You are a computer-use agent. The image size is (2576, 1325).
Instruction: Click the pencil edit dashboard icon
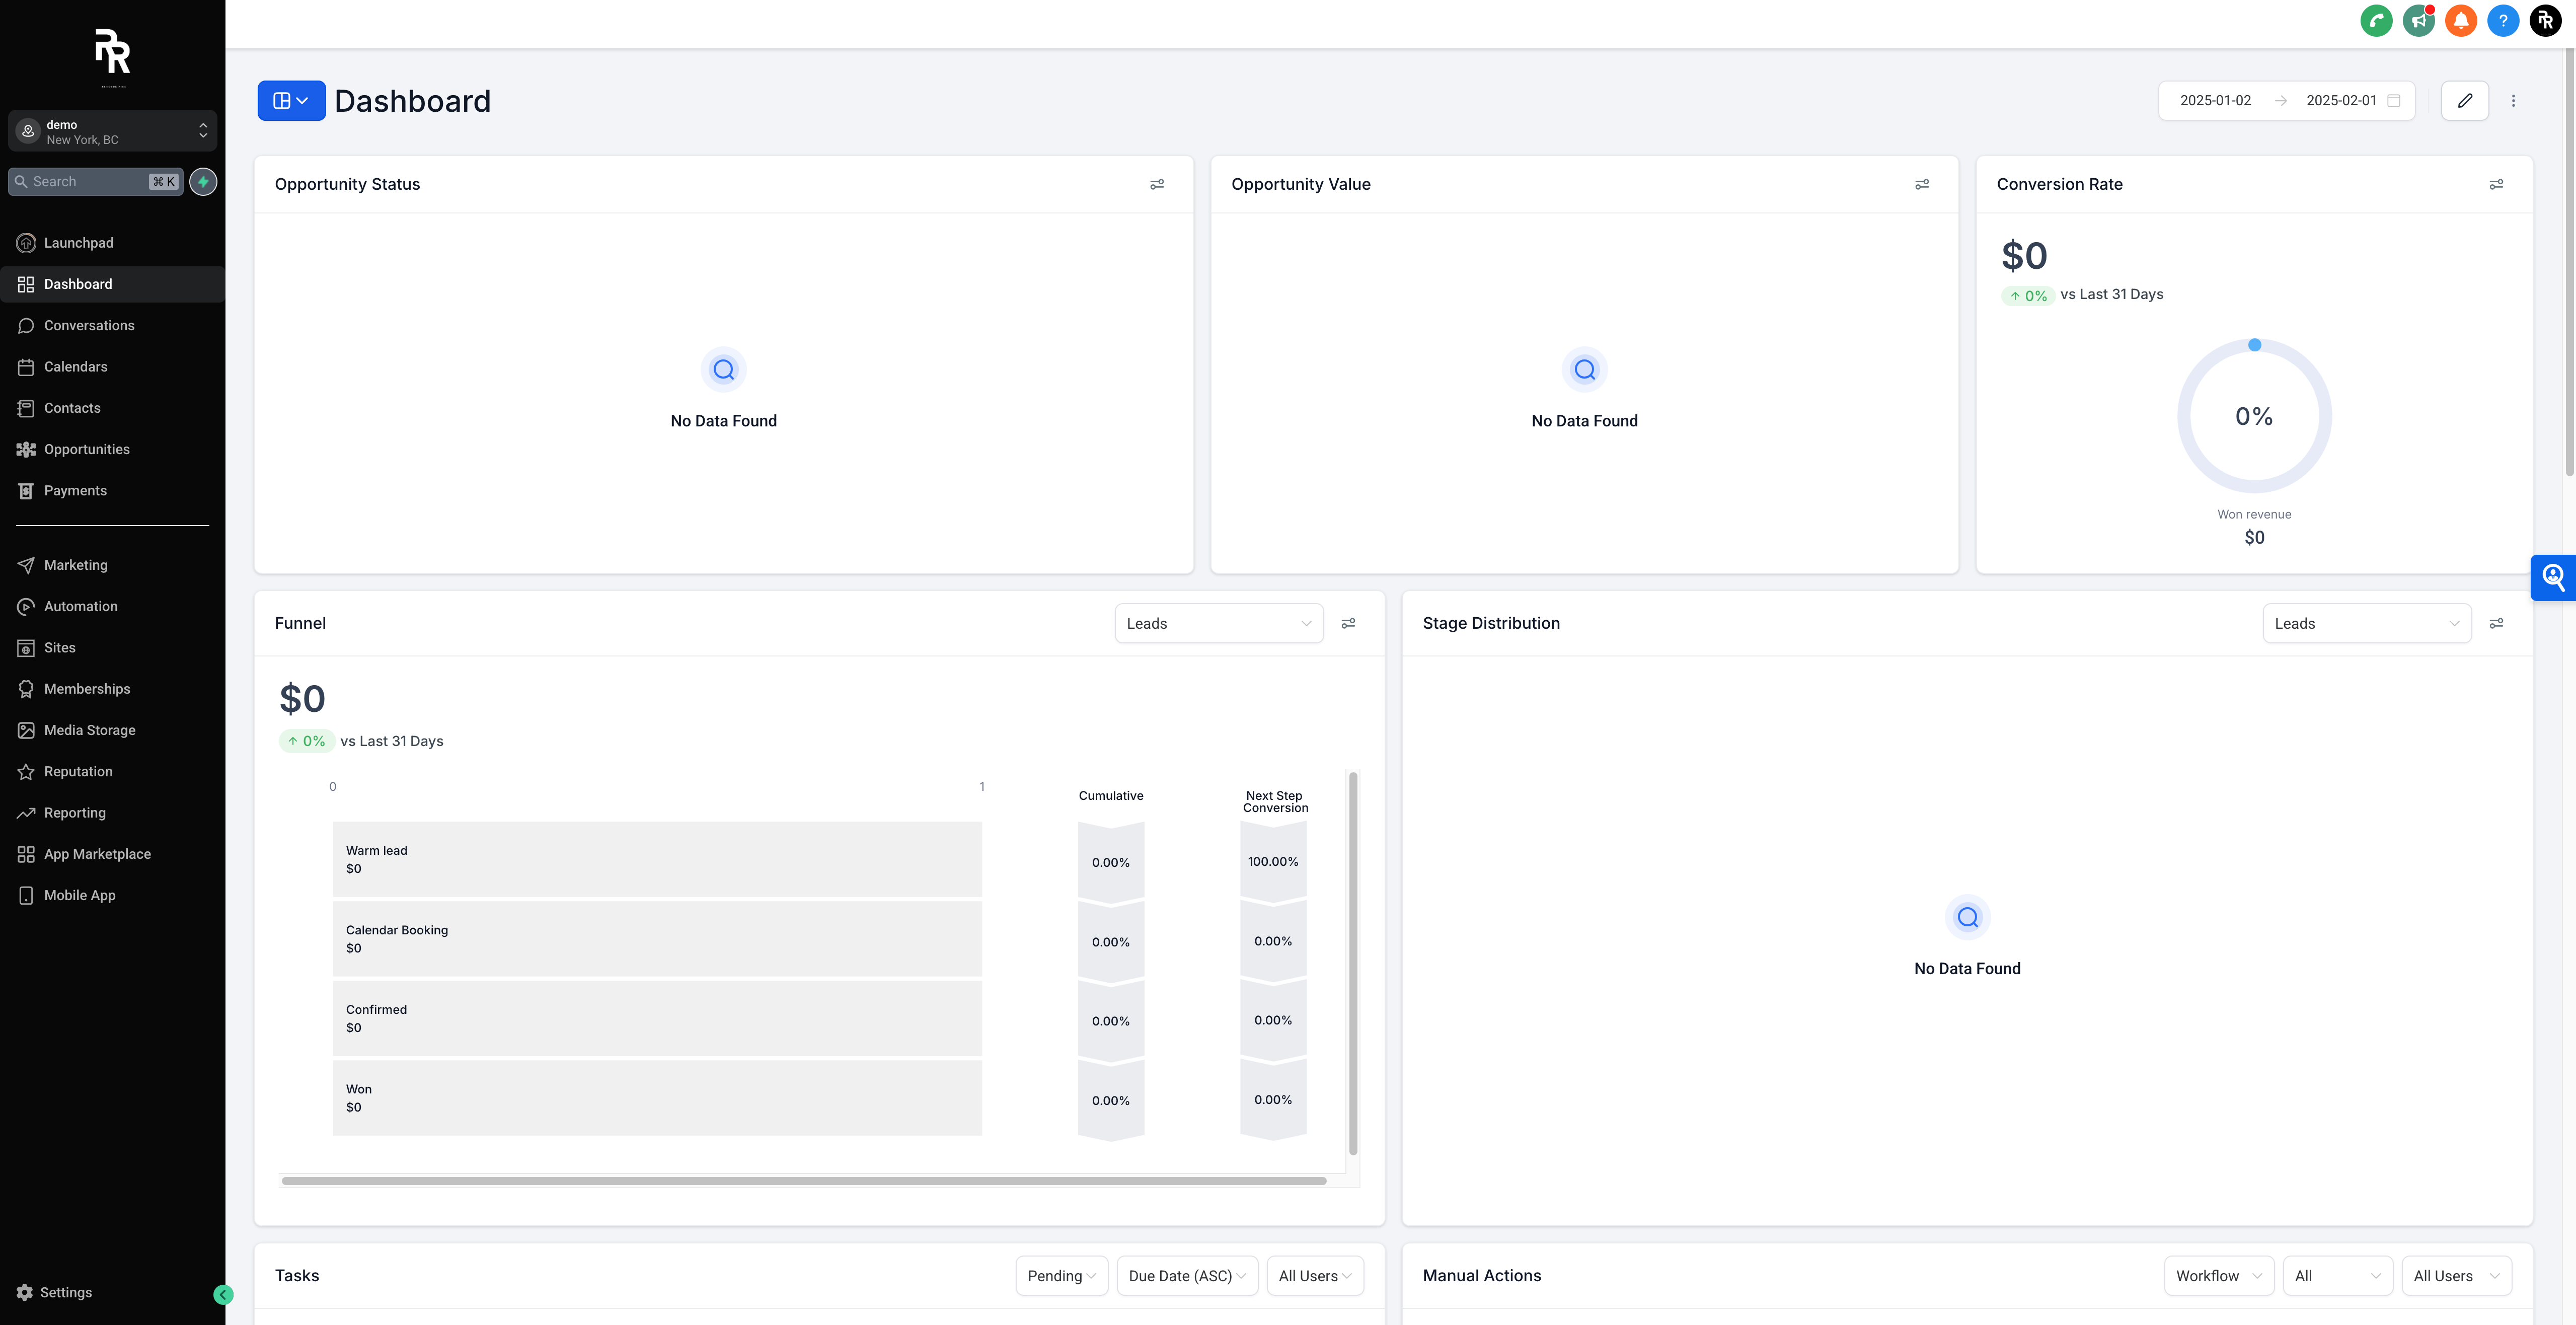(x=2464, y=101)
